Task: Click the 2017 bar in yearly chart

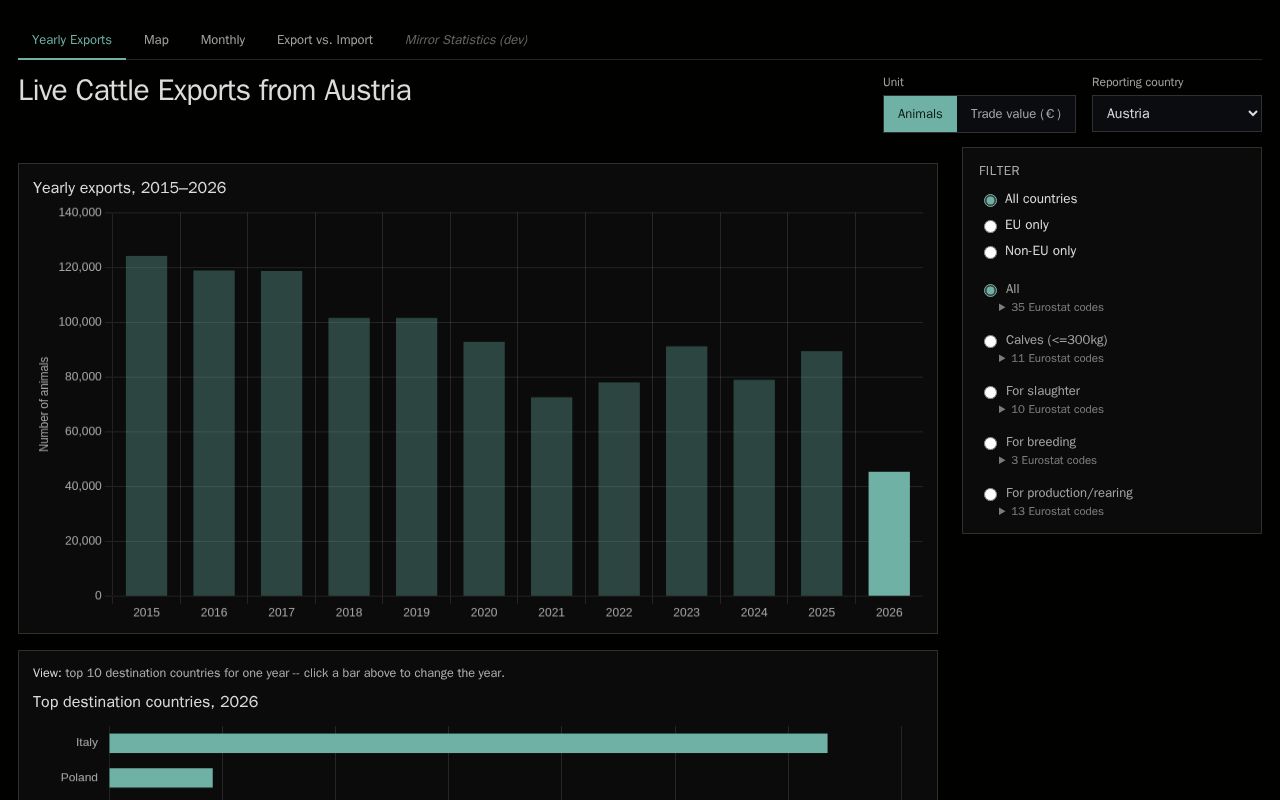Action: (281, 433)
